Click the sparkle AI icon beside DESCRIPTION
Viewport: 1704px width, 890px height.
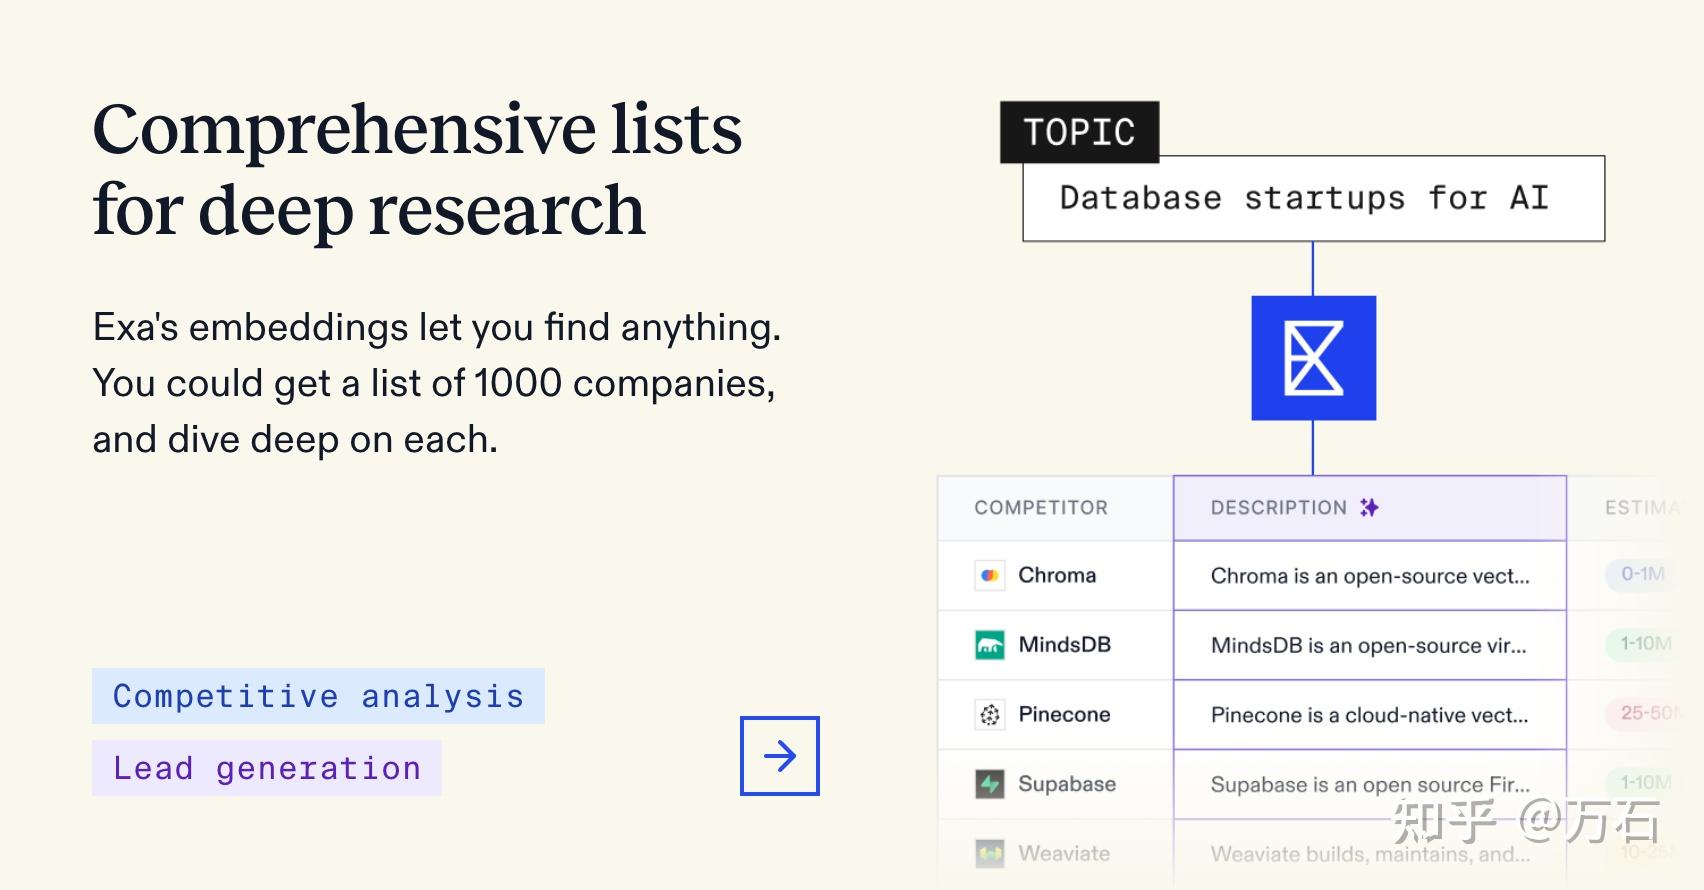coord(1371,507)
